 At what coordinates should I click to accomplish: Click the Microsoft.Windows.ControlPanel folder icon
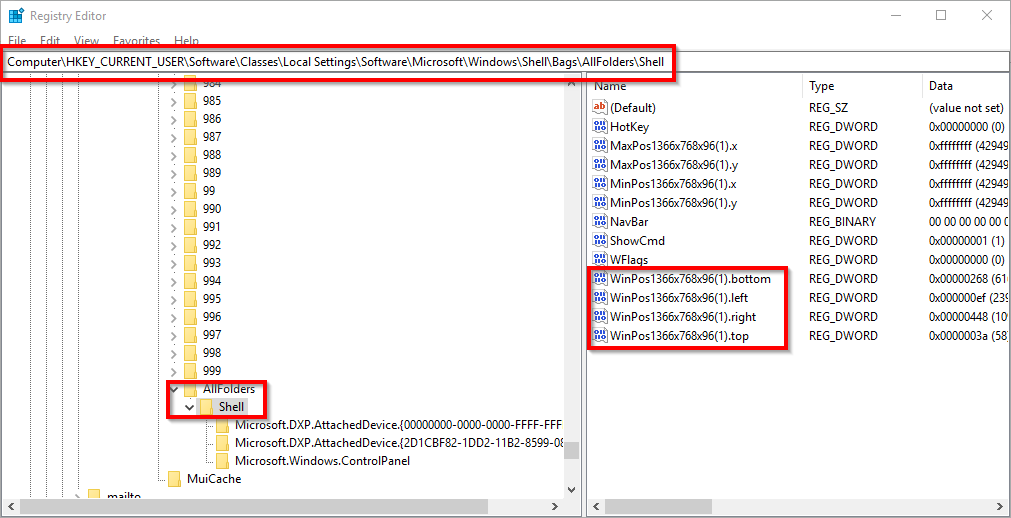(222, 461)
